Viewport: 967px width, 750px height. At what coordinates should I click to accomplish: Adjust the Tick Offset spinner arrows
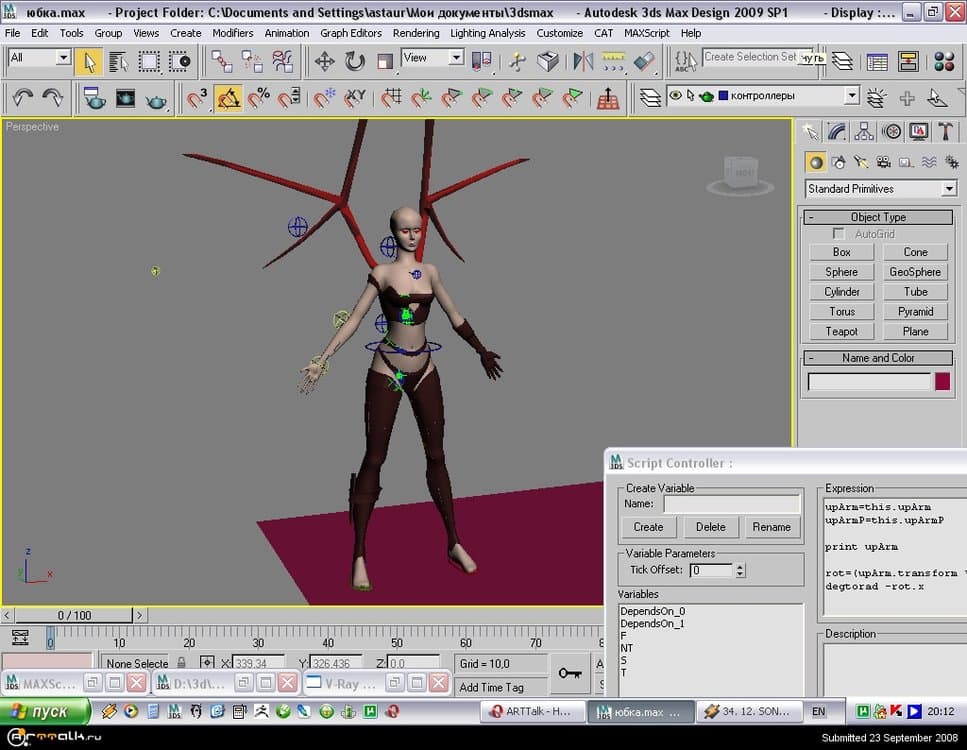[x=740, y=570]
